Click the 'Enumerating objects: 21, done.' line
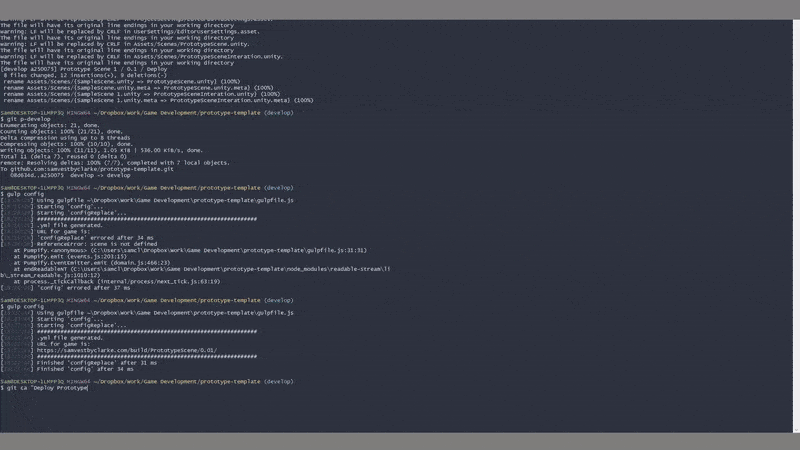 point(50,125)
